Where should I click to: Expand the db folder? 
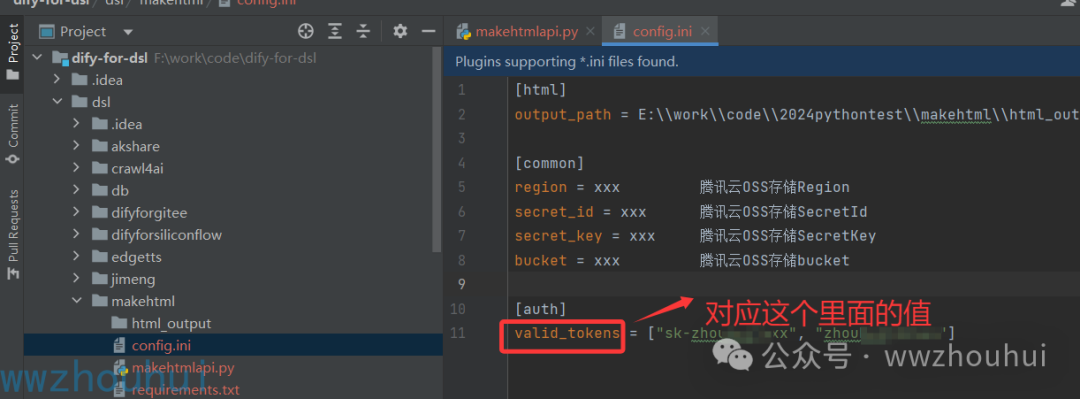[77, 190]
